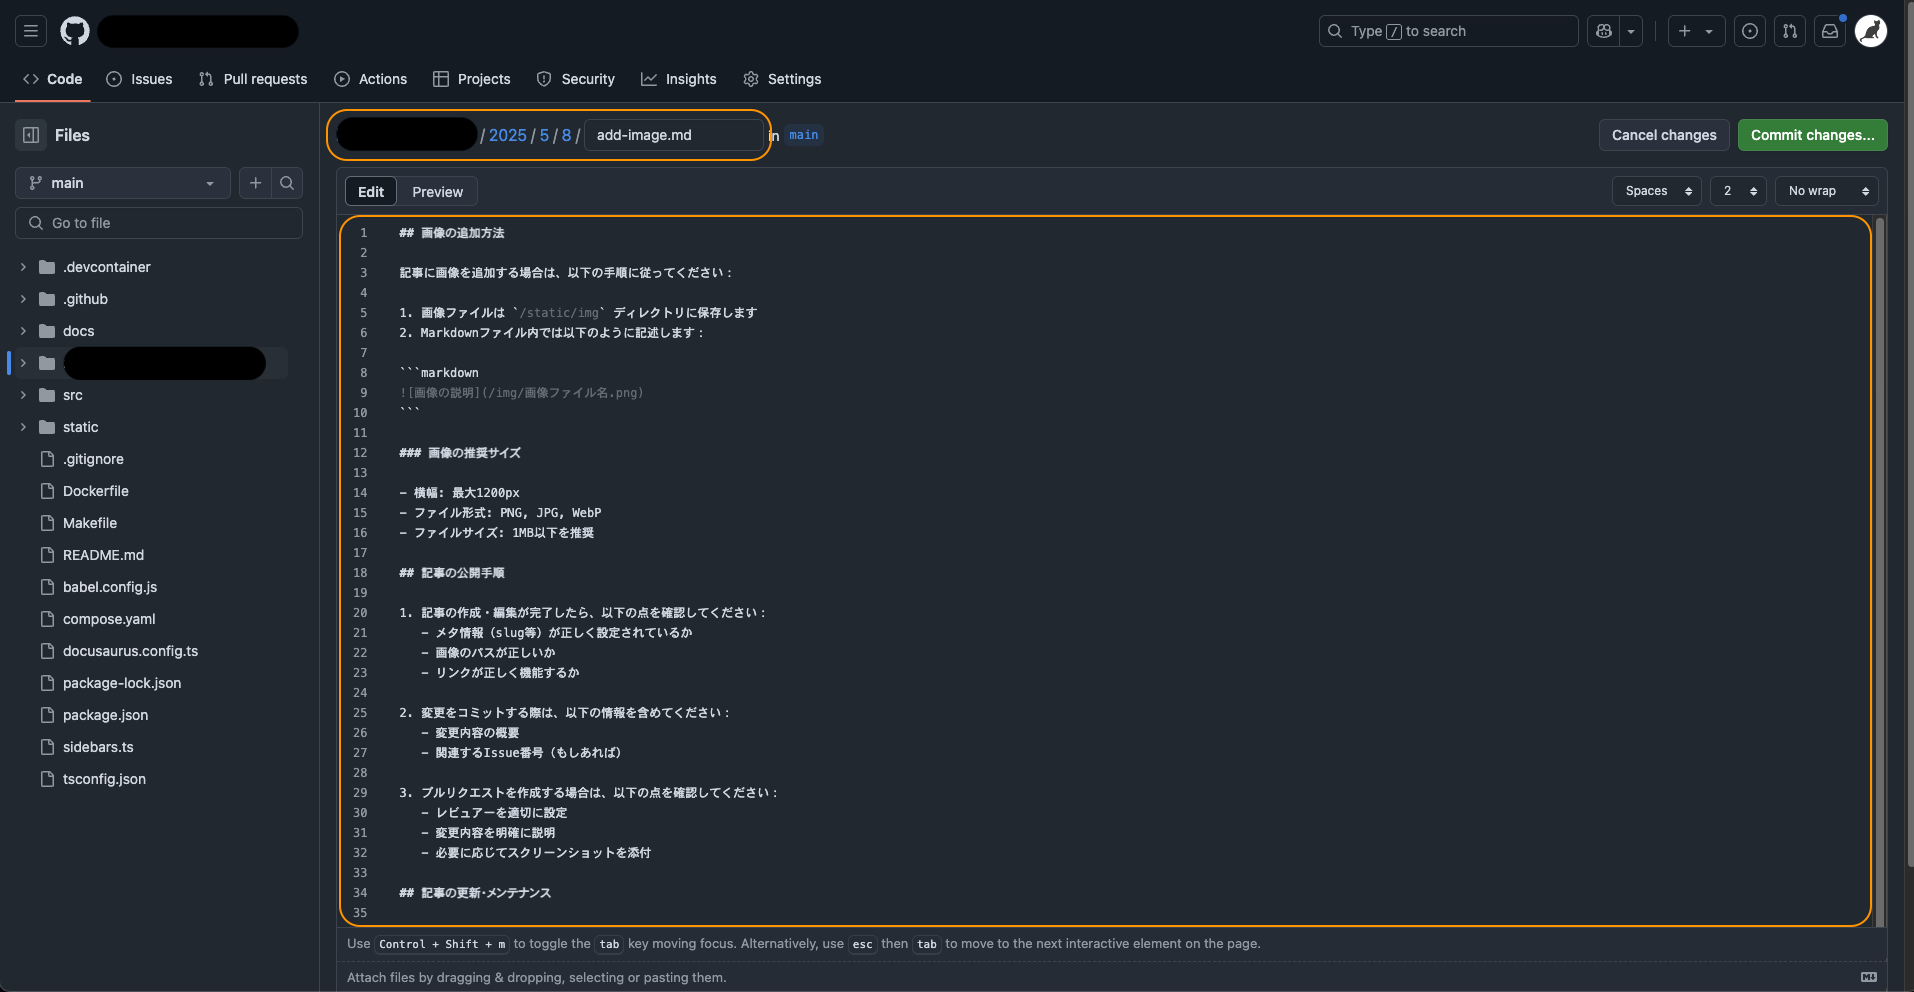The image size is (1914, 992).
Task: Switch editor to Preview mode
Action: point(437,192)
